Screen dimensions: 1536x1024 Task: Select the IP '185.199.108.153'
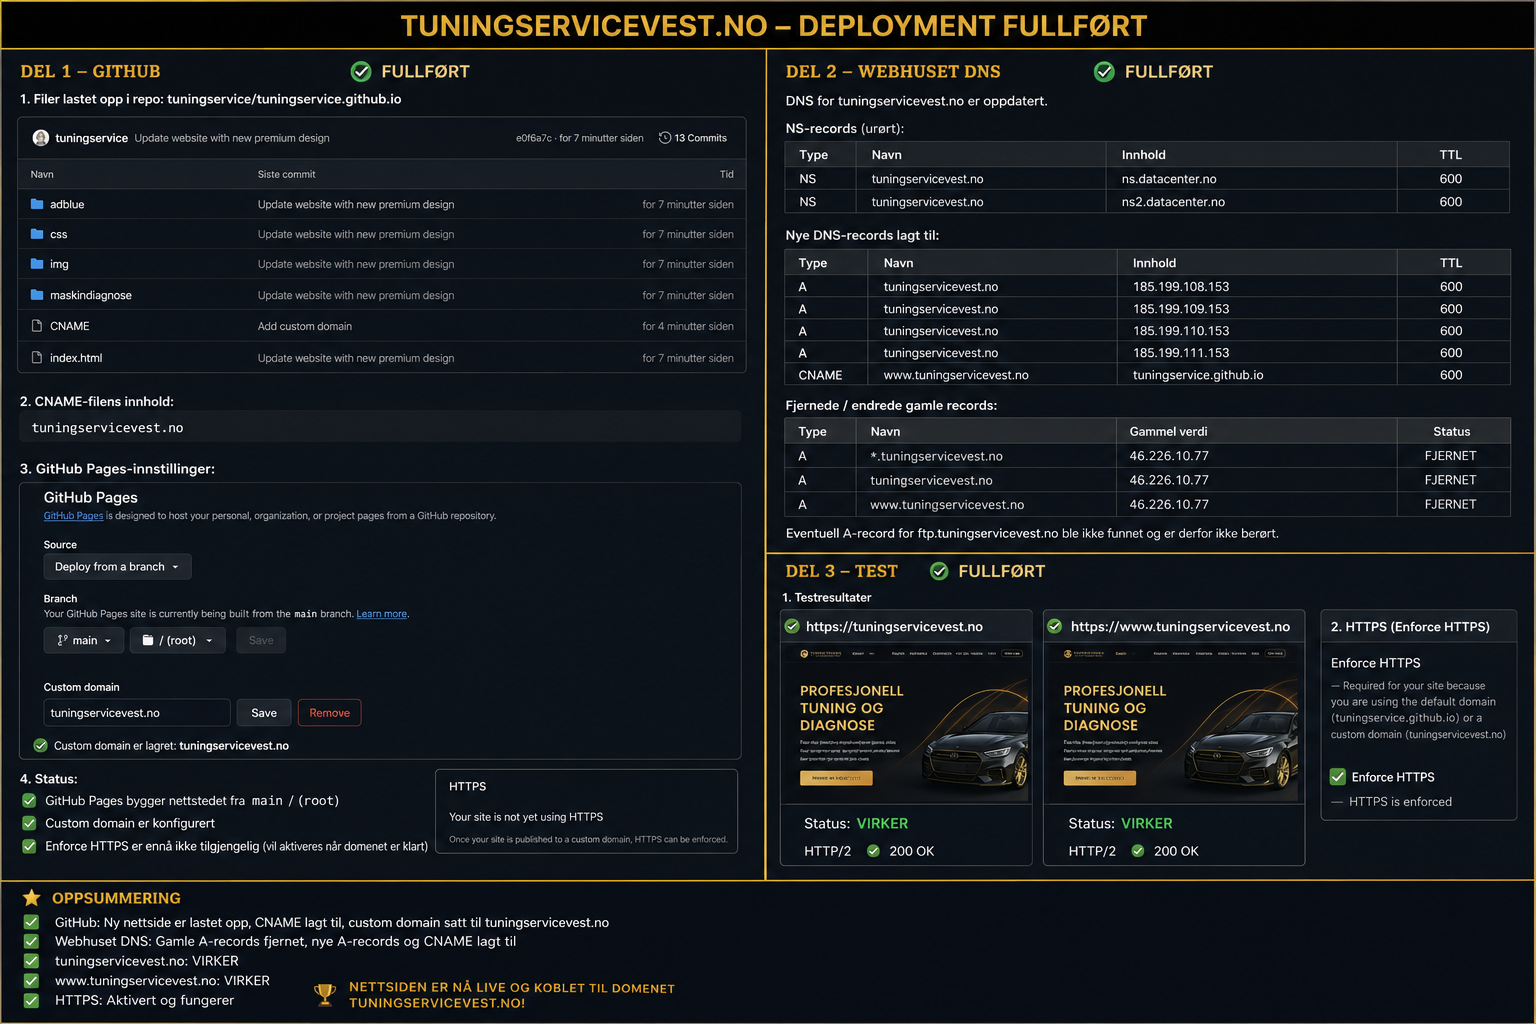1181,287
